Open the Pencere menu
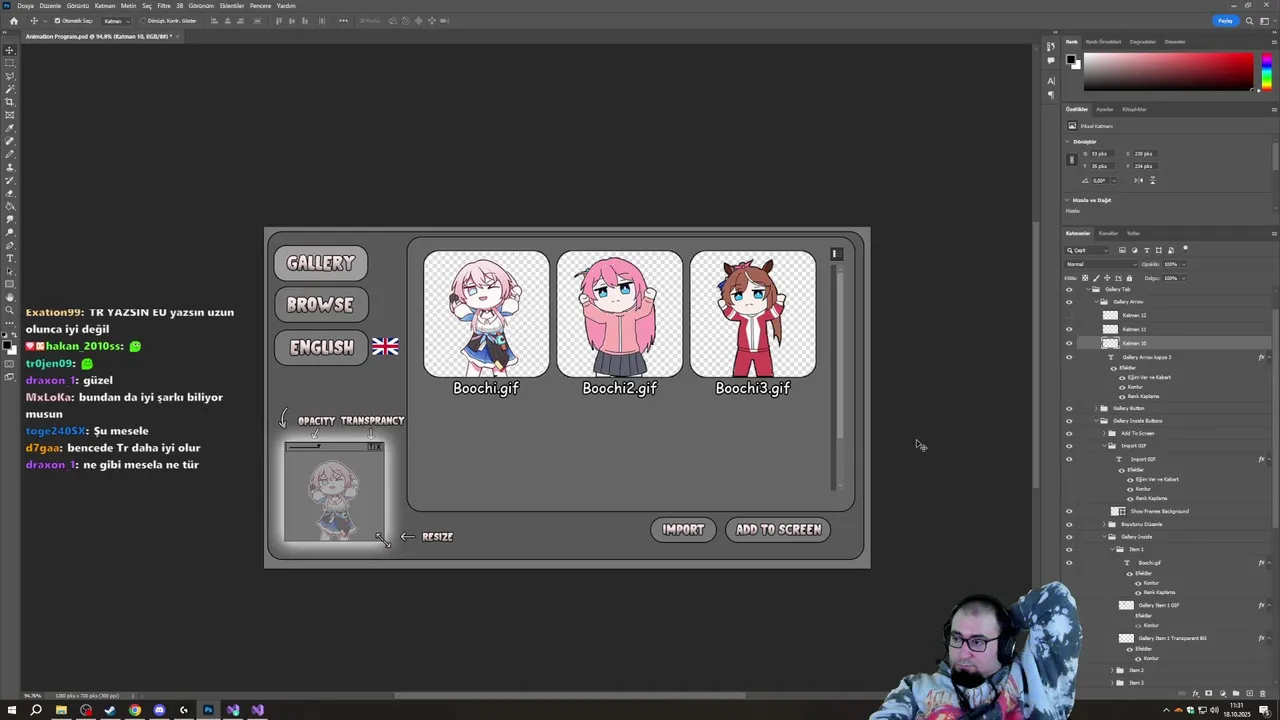1280x720 pixels. click(260, 6)
